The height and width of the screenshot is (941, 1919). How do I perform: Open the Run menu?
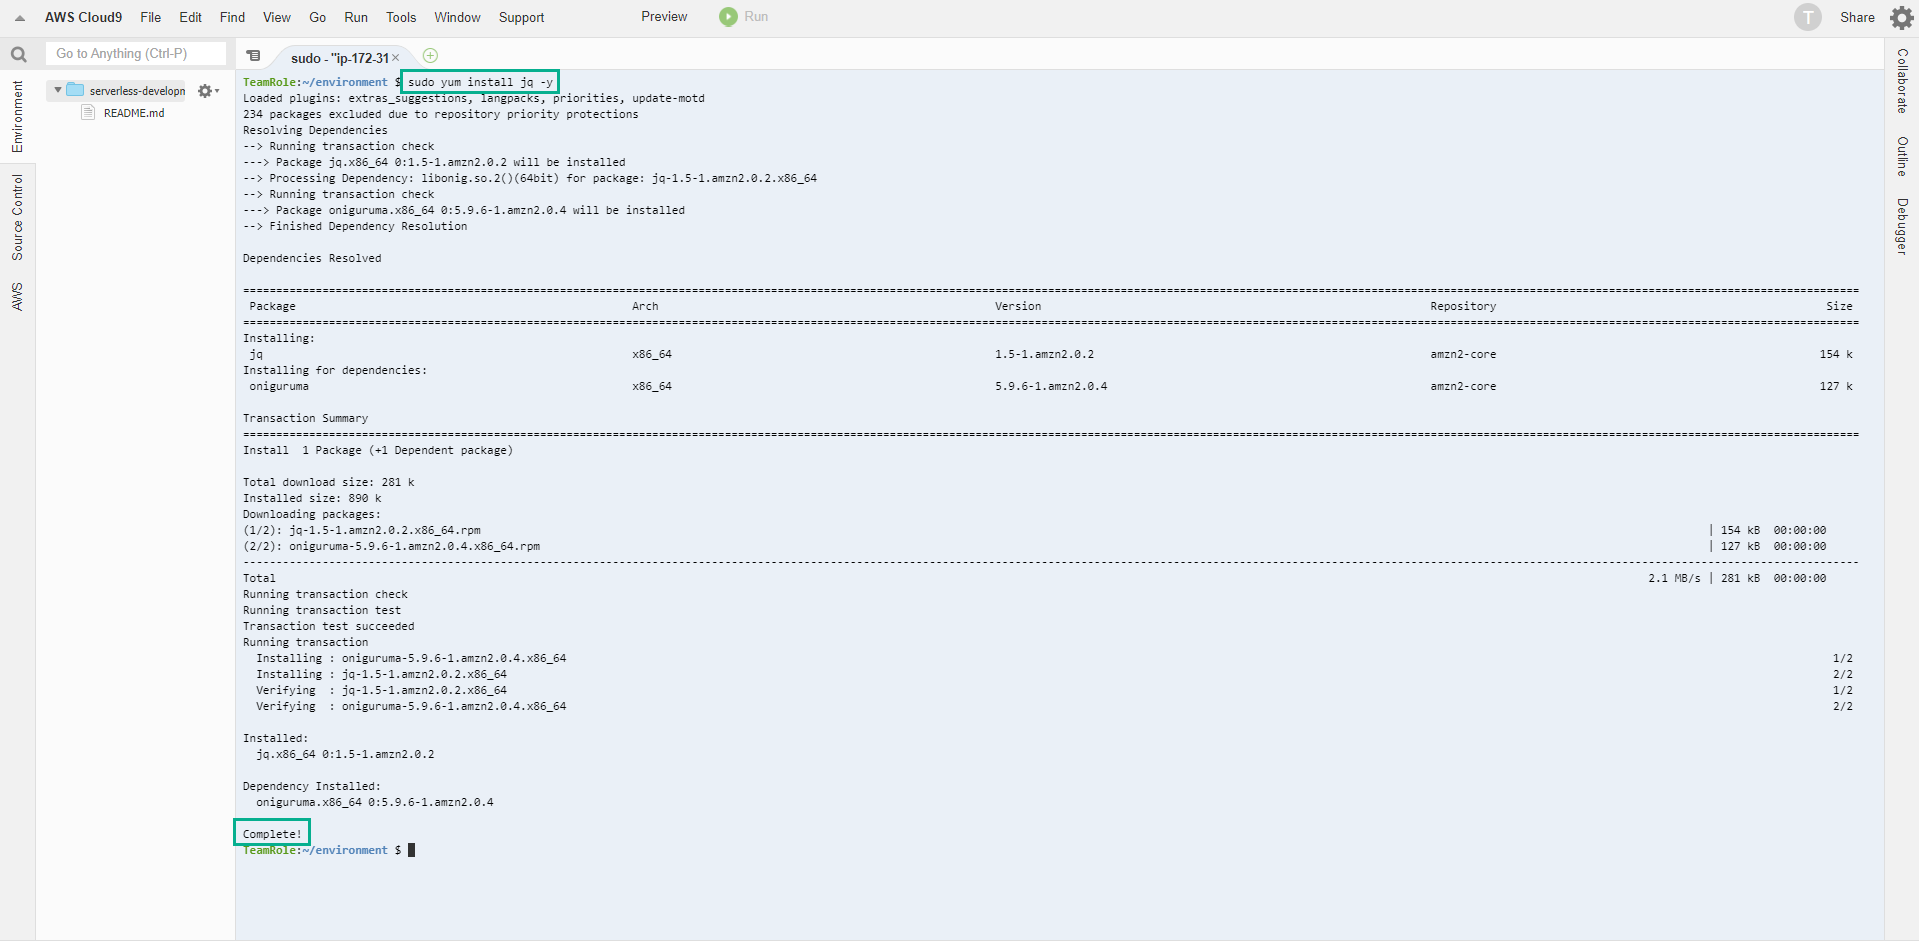356,17
